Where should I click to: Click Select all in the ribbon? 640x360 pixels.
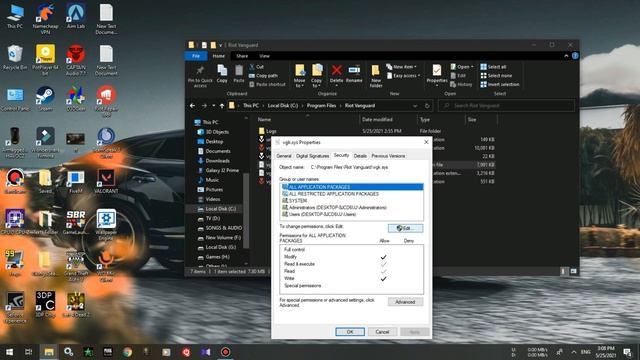493,67
